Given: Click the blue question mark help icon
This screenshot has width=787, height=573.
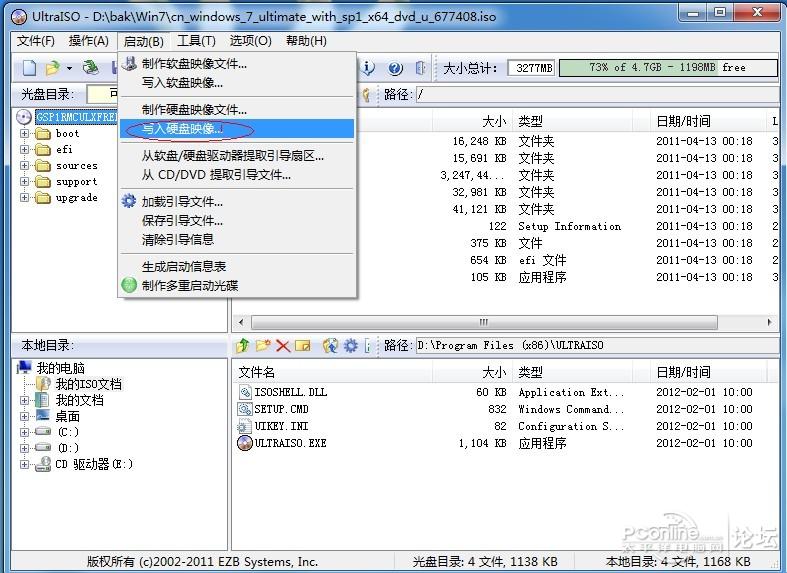Looking at the screenshot, I should [x=396, y=68].
